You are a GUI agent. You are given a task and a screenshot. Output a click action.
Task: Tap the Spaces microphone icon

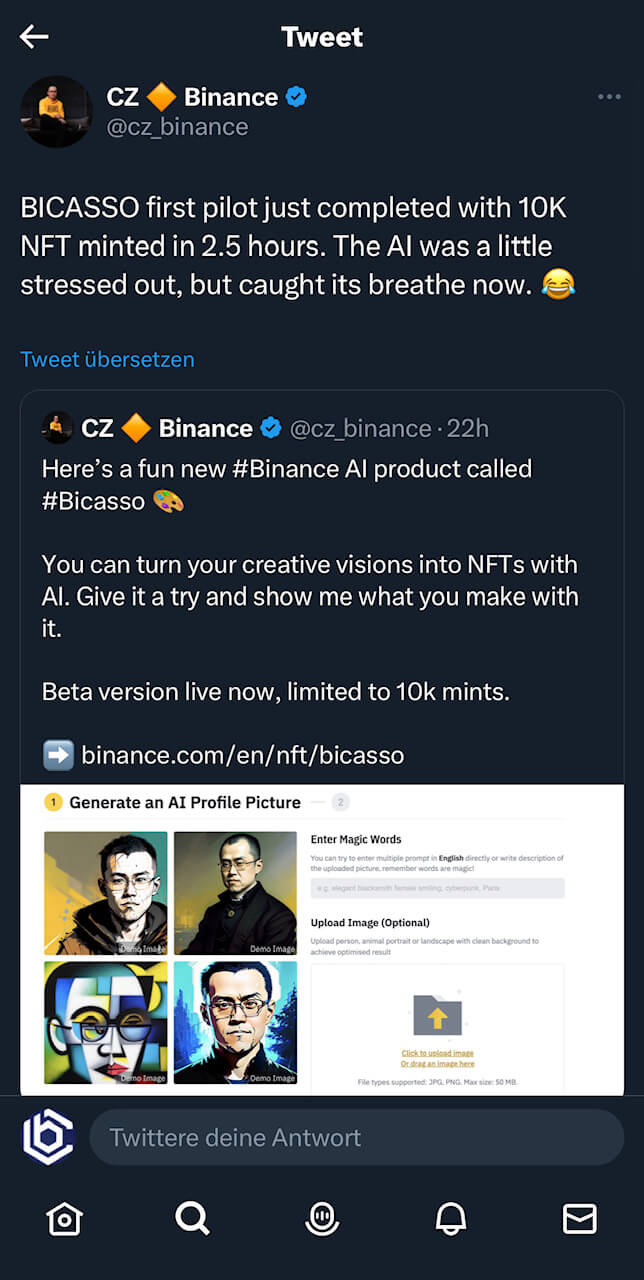point(322,1219)
